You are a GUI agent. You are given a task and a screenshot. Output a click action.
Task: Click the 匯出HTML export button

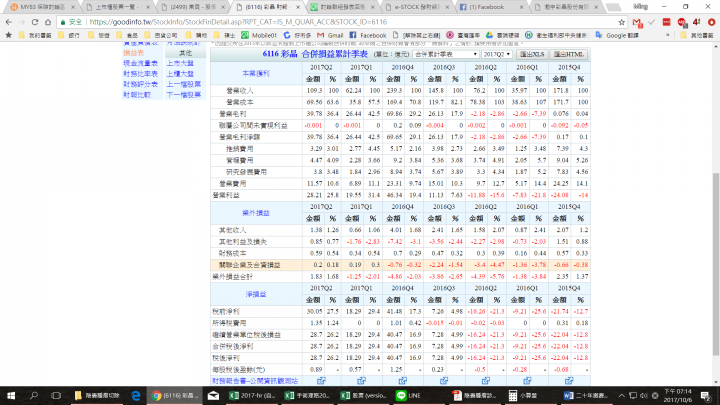click(568, 54)
